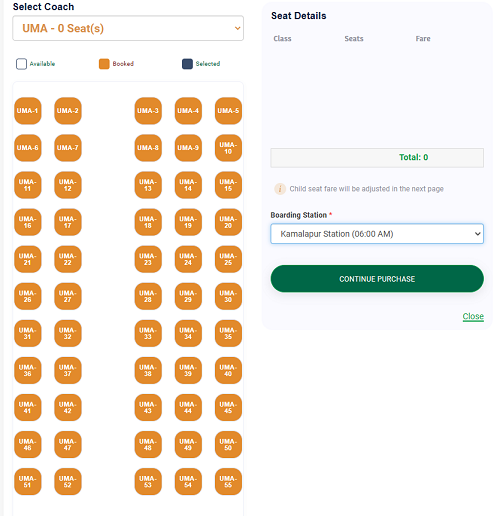500x516 pixels.
Task: Pick seat UMA-5 in the coach
Action: (x=228, y=111)
